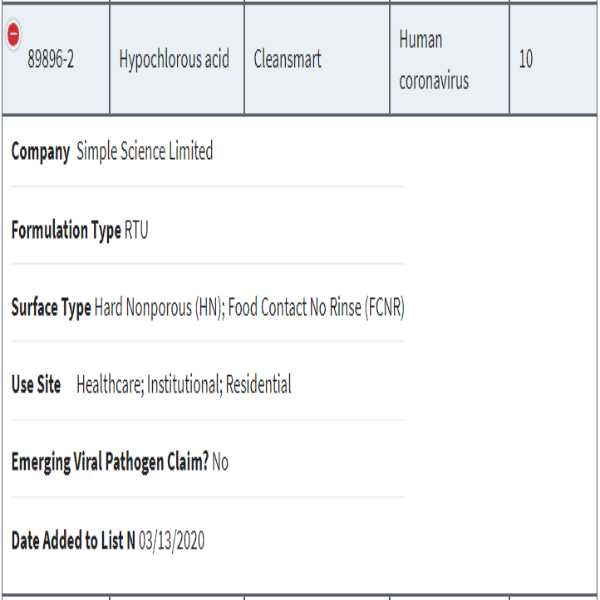Click the contact time value 10
Image resolution: width=600 pixels, height=600 pixels.
(525, 60)
